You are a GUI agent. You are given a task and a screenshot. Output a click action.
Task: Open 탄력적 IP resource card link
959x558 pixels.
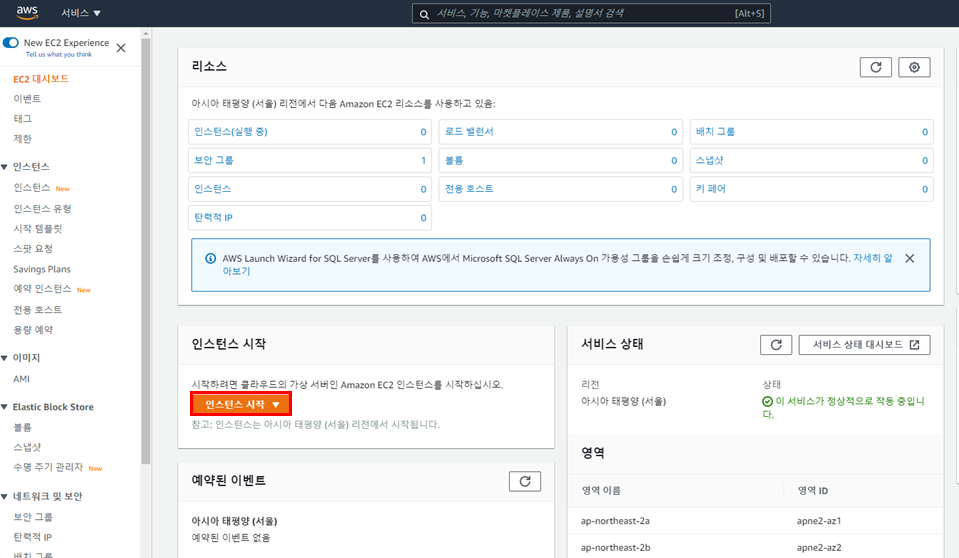(213, 218)
